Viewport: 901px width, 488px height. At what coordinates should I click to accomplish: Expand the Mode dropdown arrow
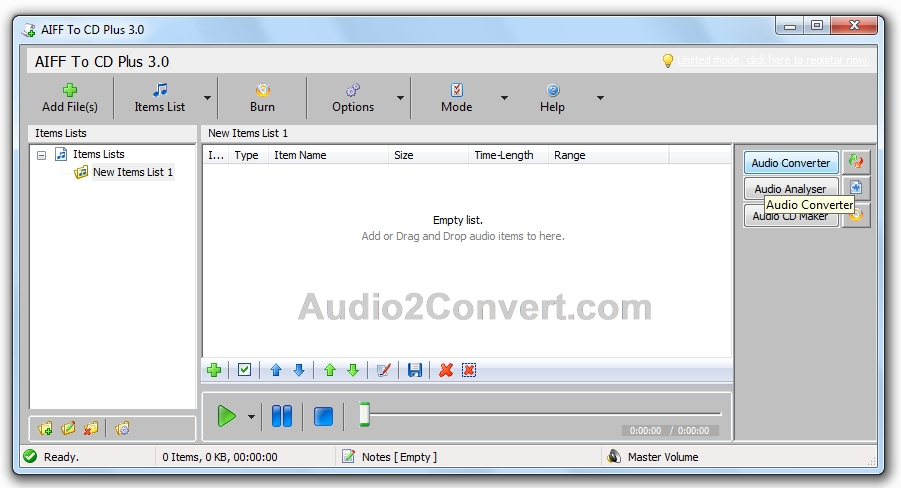(505, 98)
